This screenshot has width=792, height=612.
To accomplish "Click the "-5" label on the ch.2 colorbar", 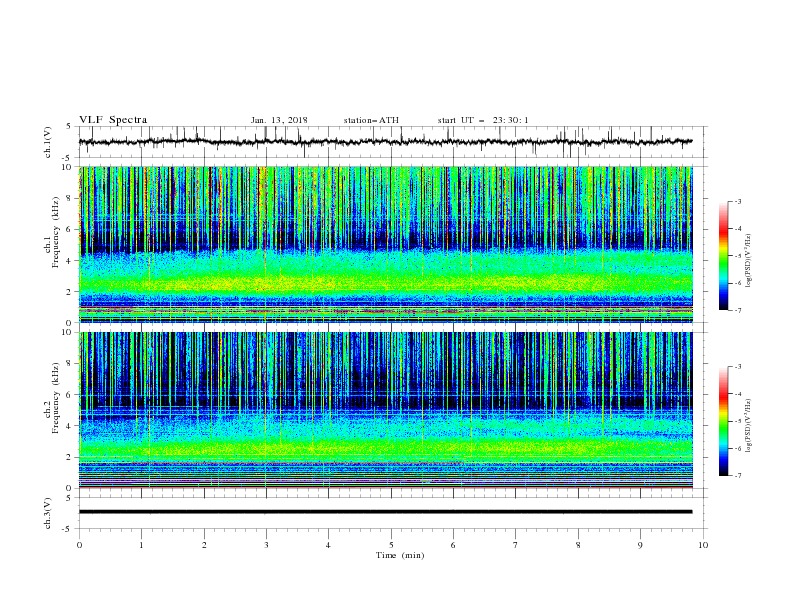I will click(737, 421).
